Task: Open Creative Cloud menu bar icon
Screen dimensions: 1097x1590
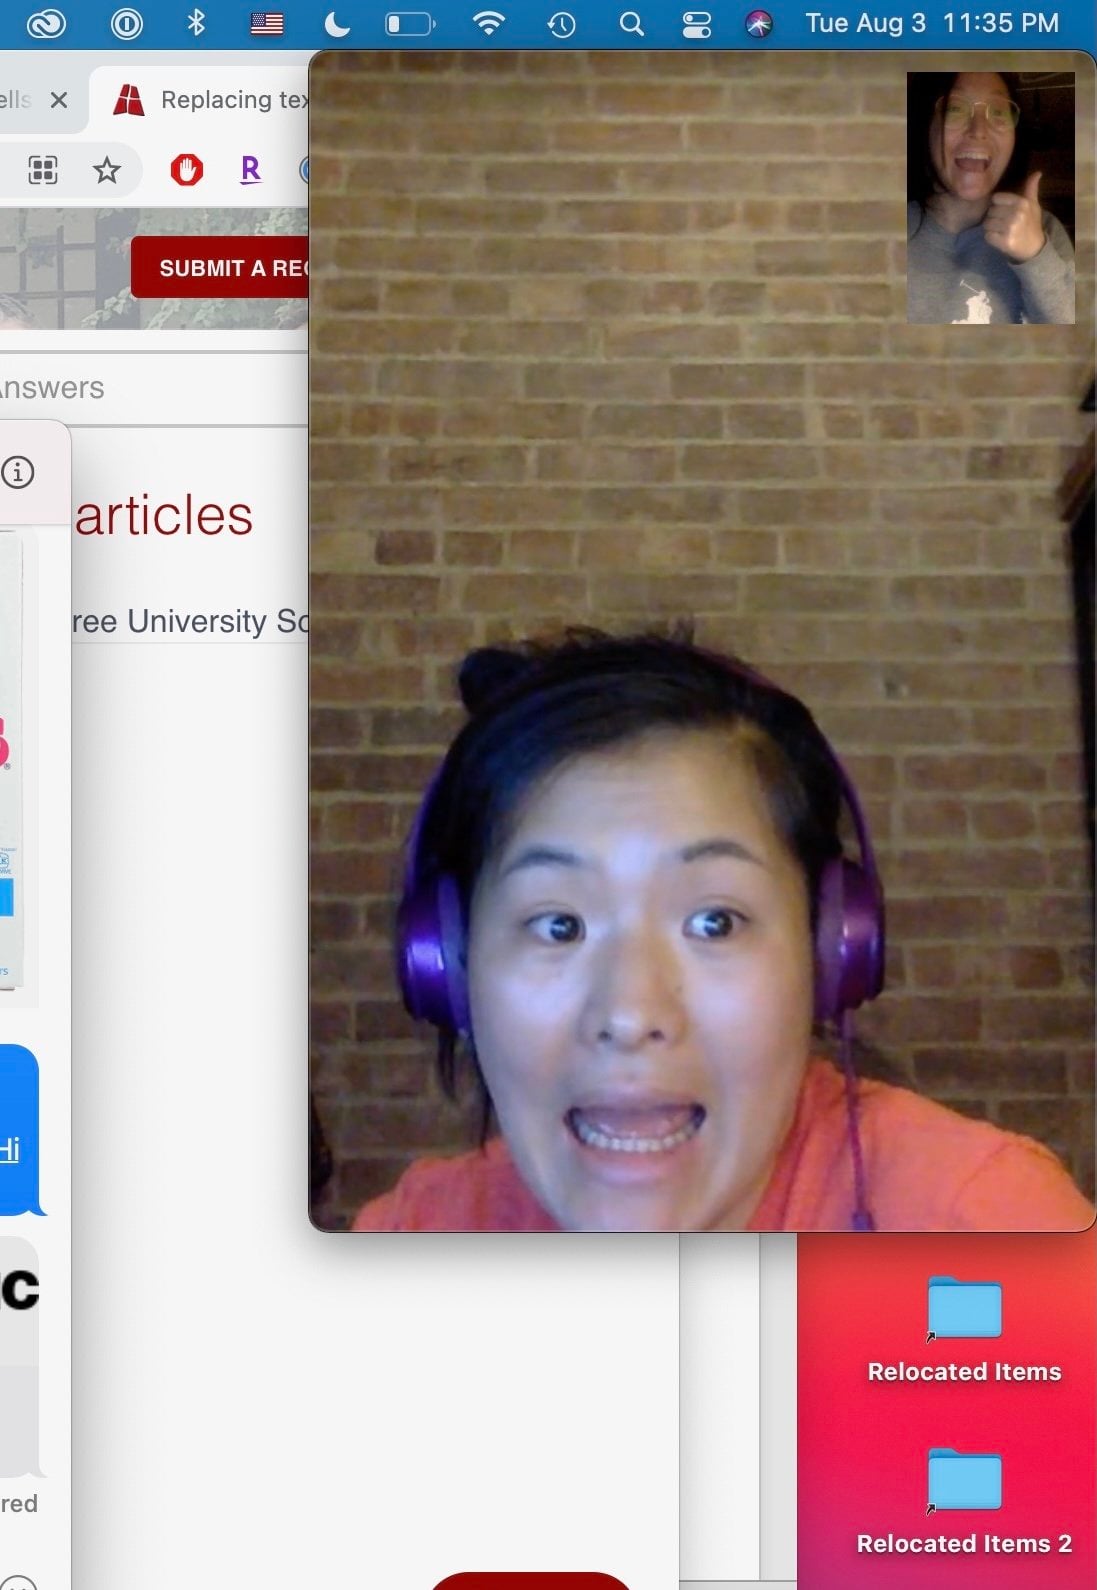Action: pyautogui.click(x=46, y=23)
